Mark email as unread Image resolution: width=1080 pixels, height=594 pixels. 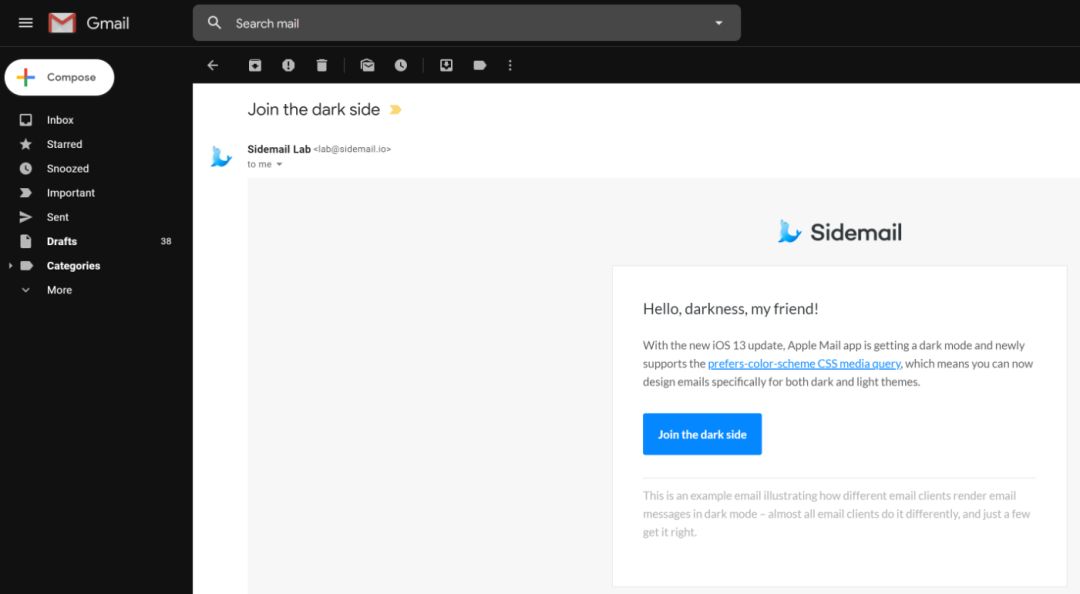tap(367, 65)
